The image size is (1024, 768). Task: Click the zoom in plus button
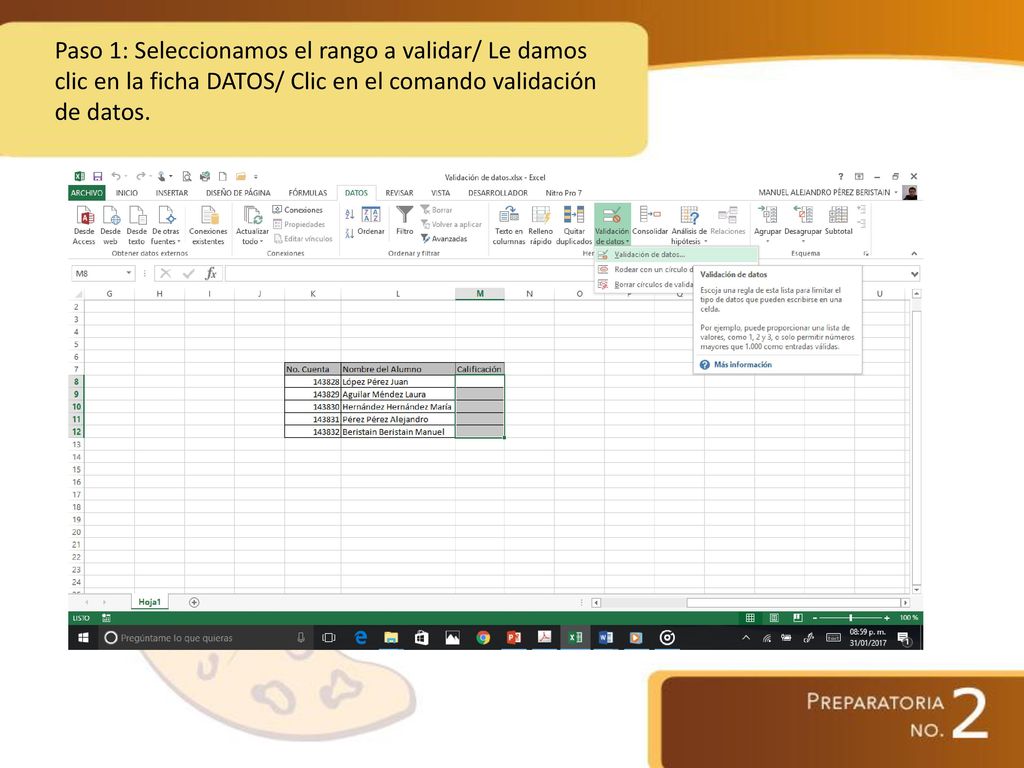pyautogui.click(x=886, y=618)
